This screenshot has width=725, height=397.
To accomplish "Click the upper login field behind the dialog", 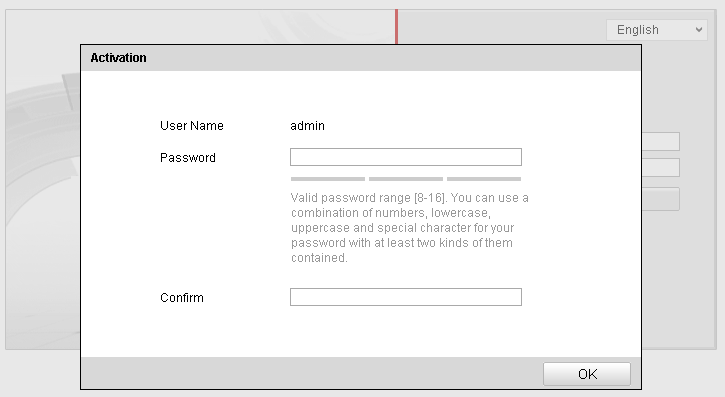I will click(661, 141).
